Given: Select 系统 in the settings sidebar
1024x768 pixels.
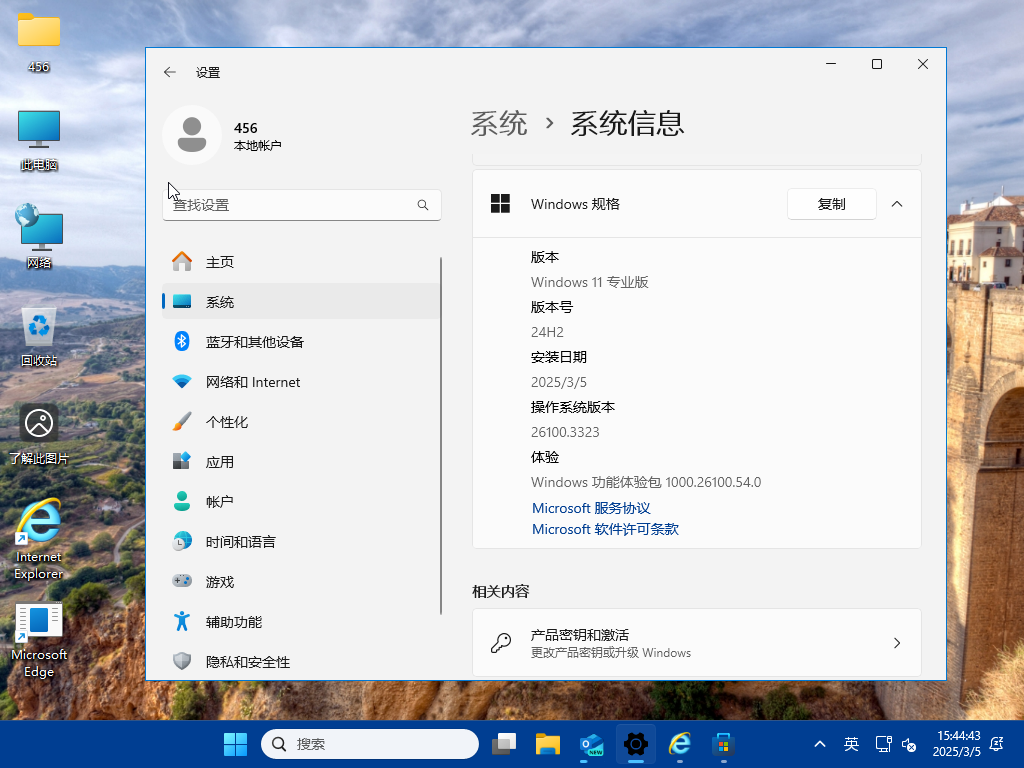Looking at the screenshot, I should [302, 302].
